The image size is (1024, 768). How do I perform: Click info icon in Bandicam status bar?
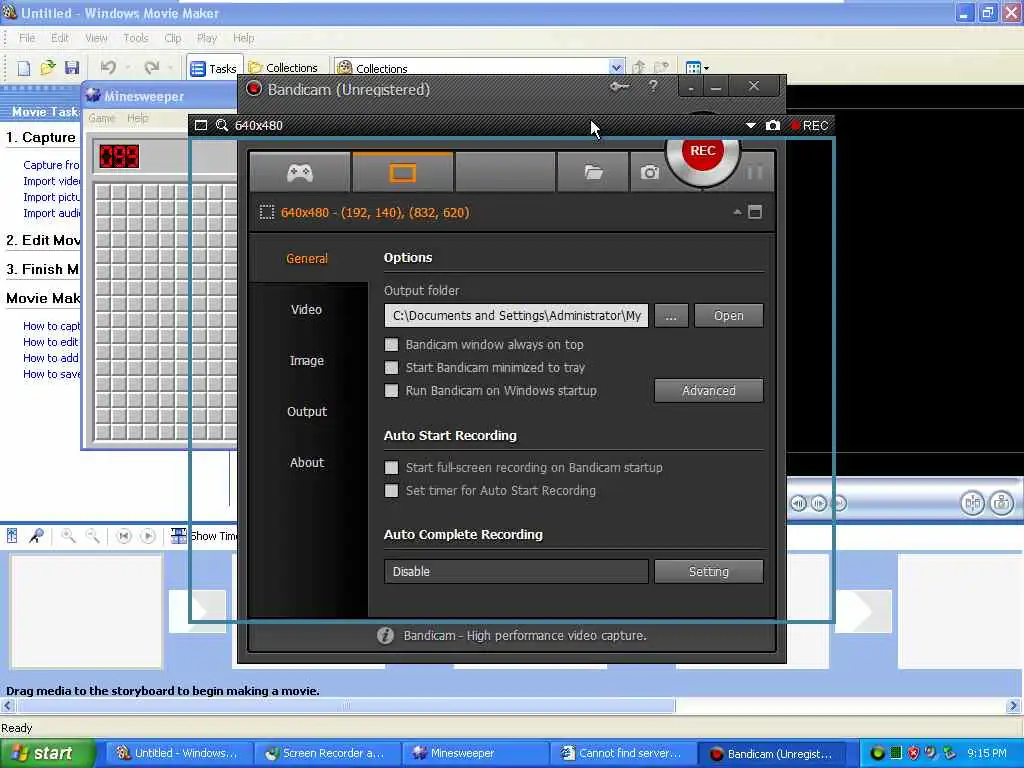tap(385, 635)
